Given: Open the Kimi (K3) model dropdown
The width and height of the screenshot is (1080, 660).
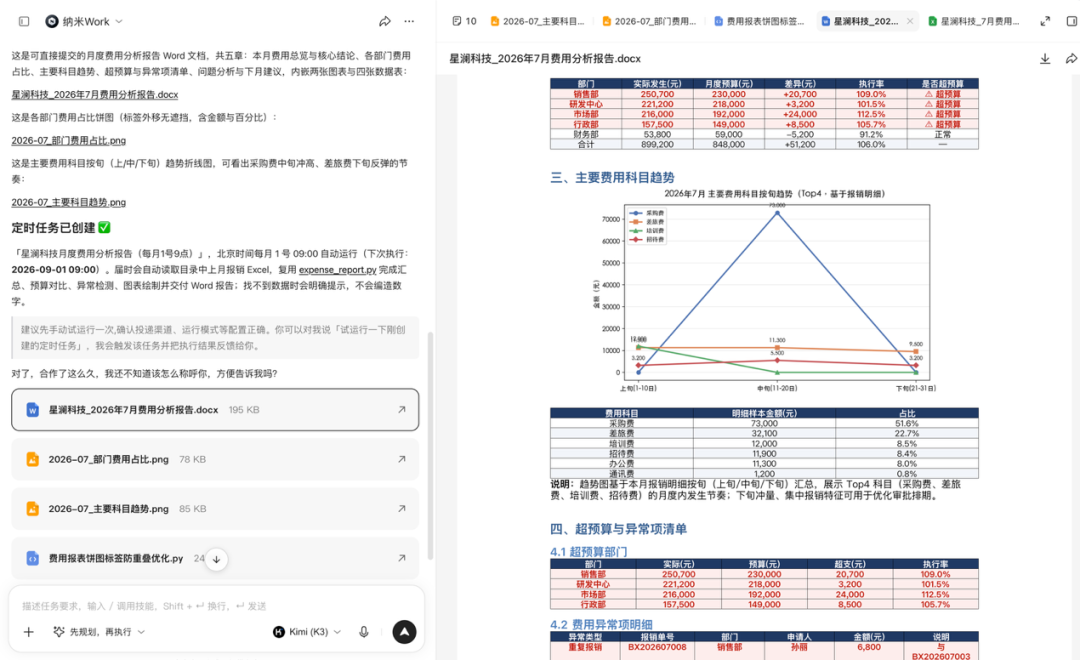Looking at the screenshot, I should (x=307, y=632).
